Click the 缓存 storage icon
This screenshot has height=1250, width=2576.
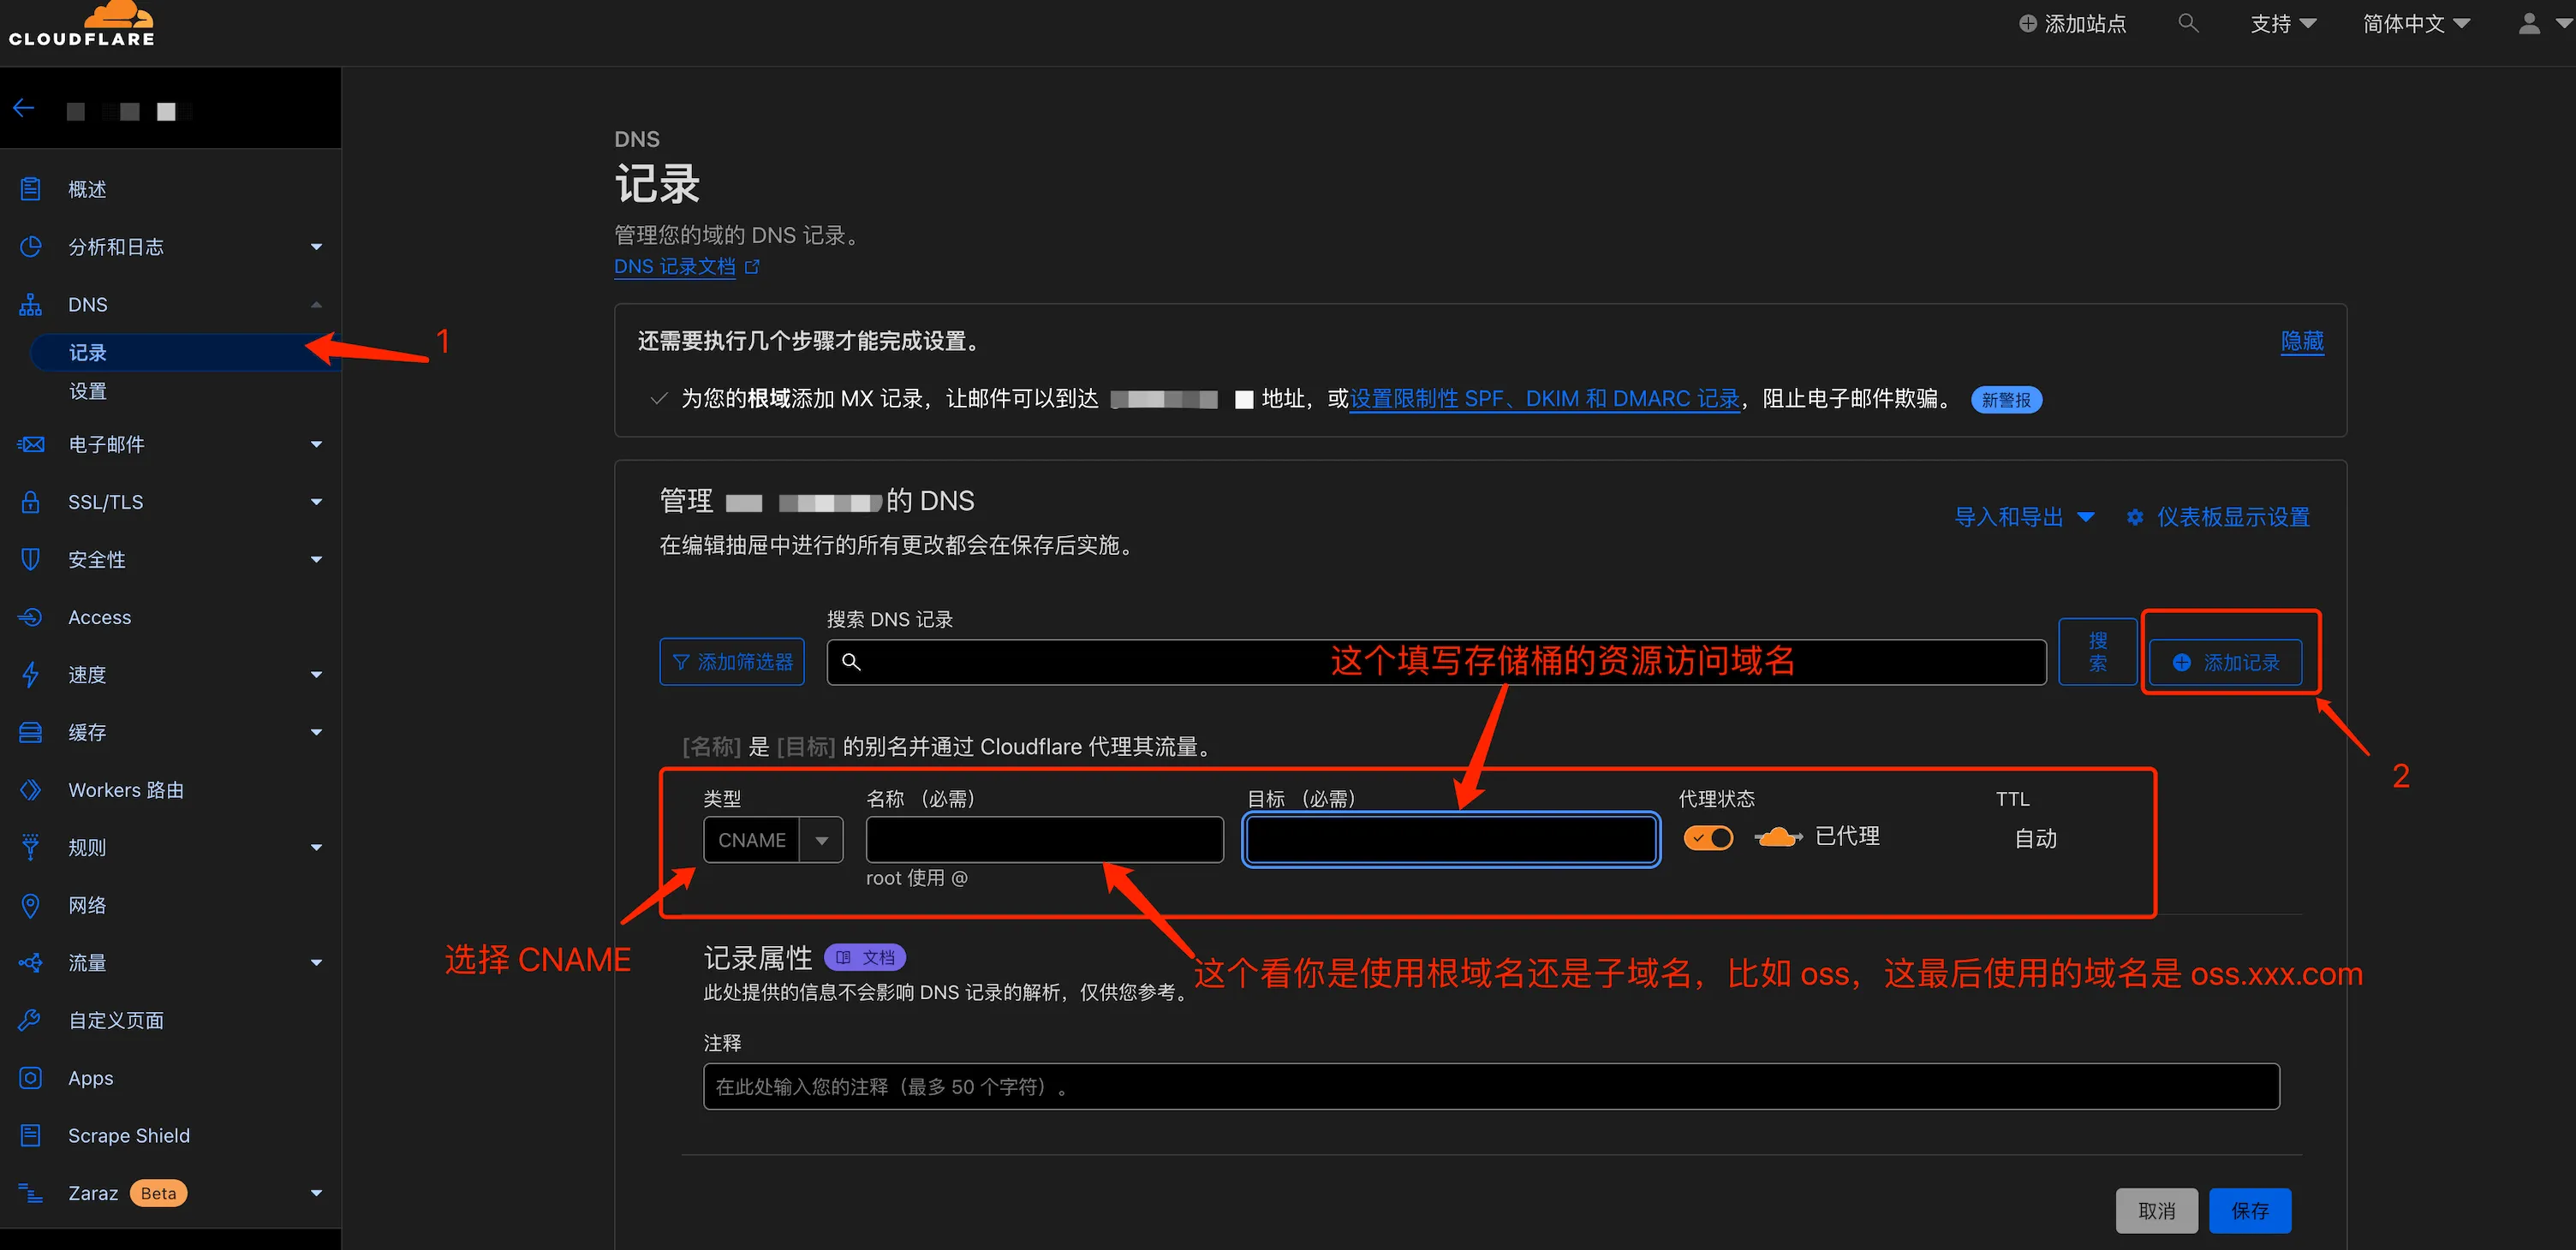pos(31,732)
